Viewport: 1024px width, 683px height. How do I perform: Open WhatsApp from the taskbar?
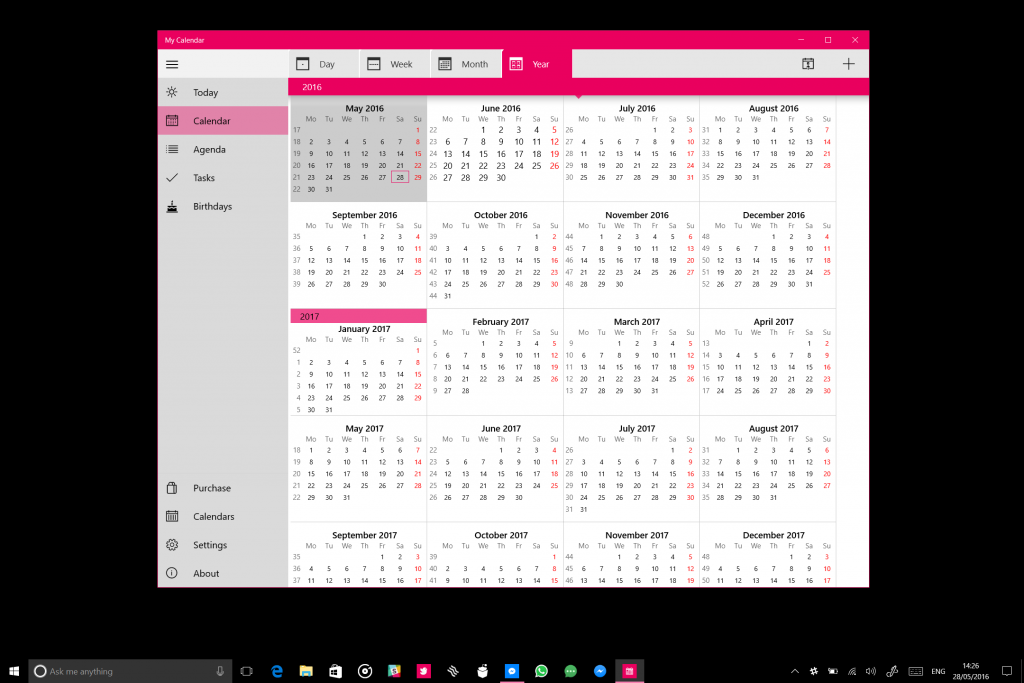(541, 671)
